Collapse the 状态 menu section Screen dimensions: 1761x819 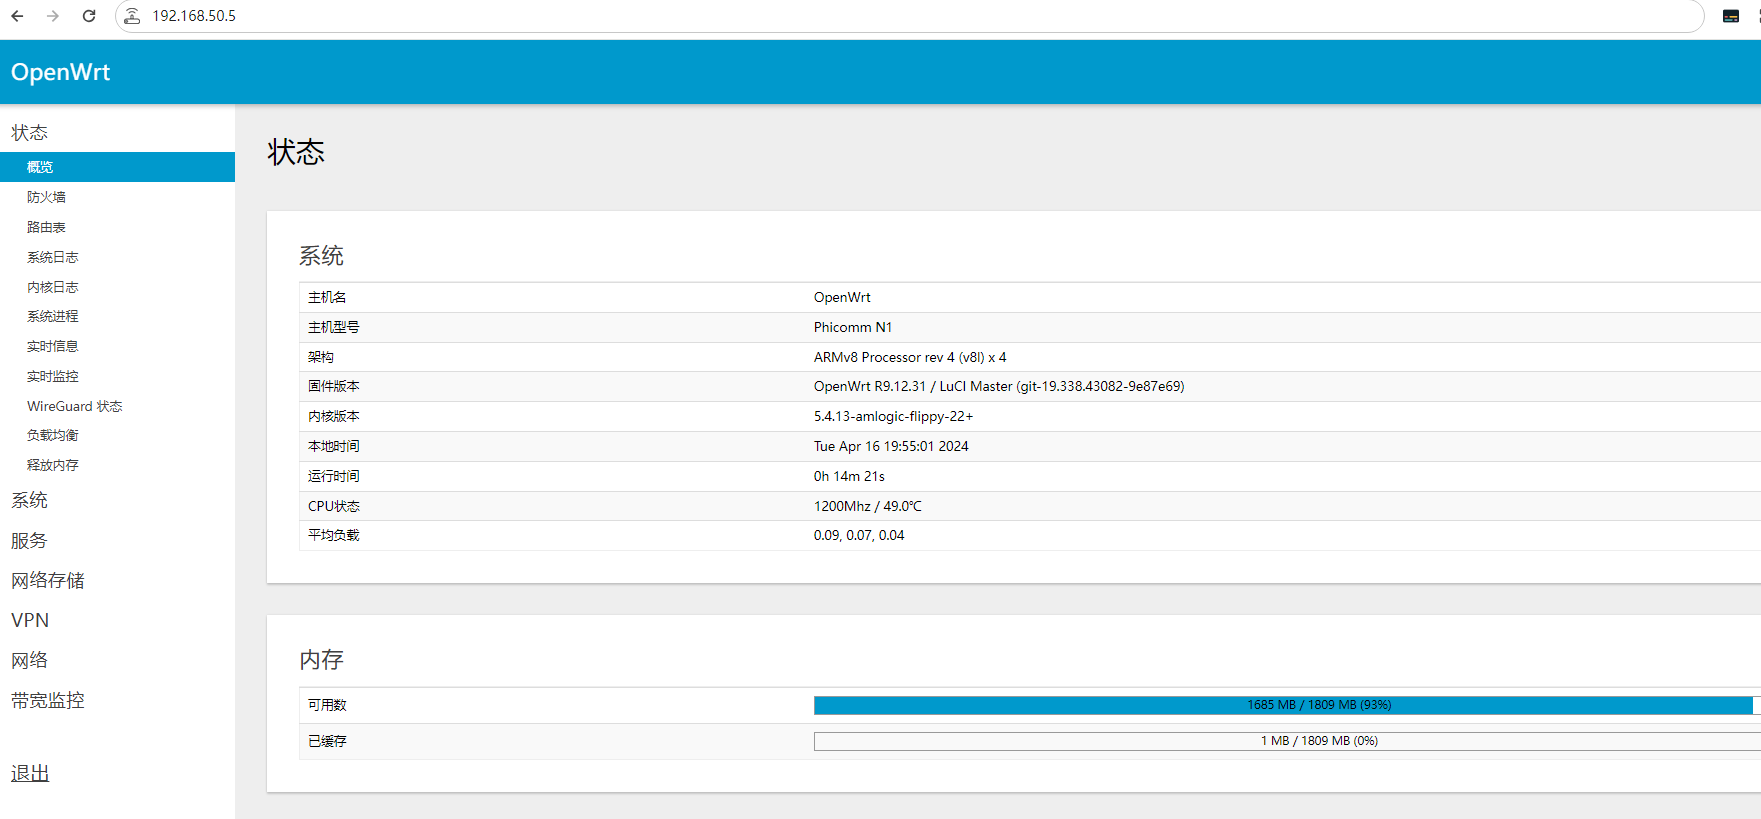point(30,133)
